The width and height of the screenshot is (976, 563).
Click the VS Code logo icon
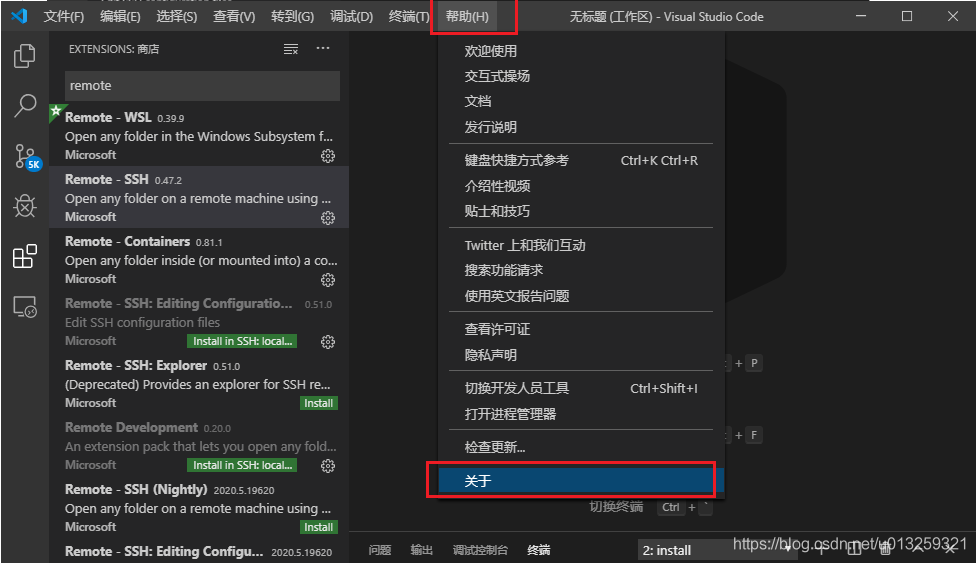tap(19, 16)
